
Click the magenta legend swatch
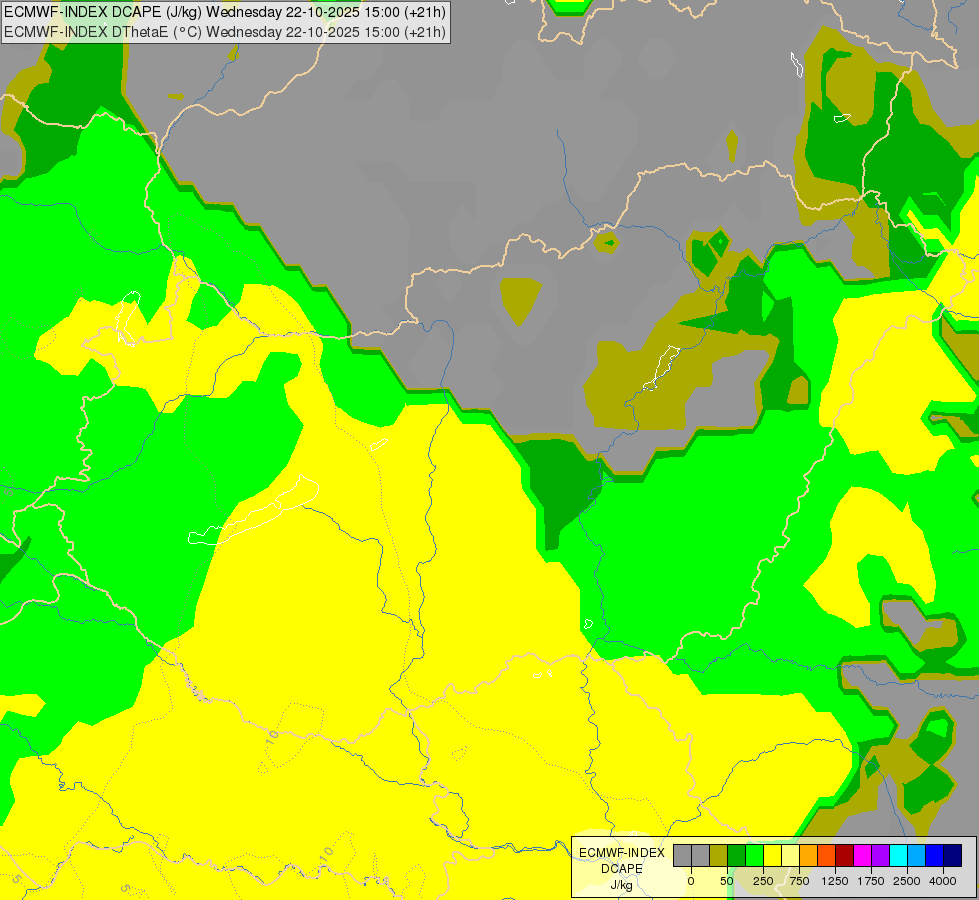(862, 855)
